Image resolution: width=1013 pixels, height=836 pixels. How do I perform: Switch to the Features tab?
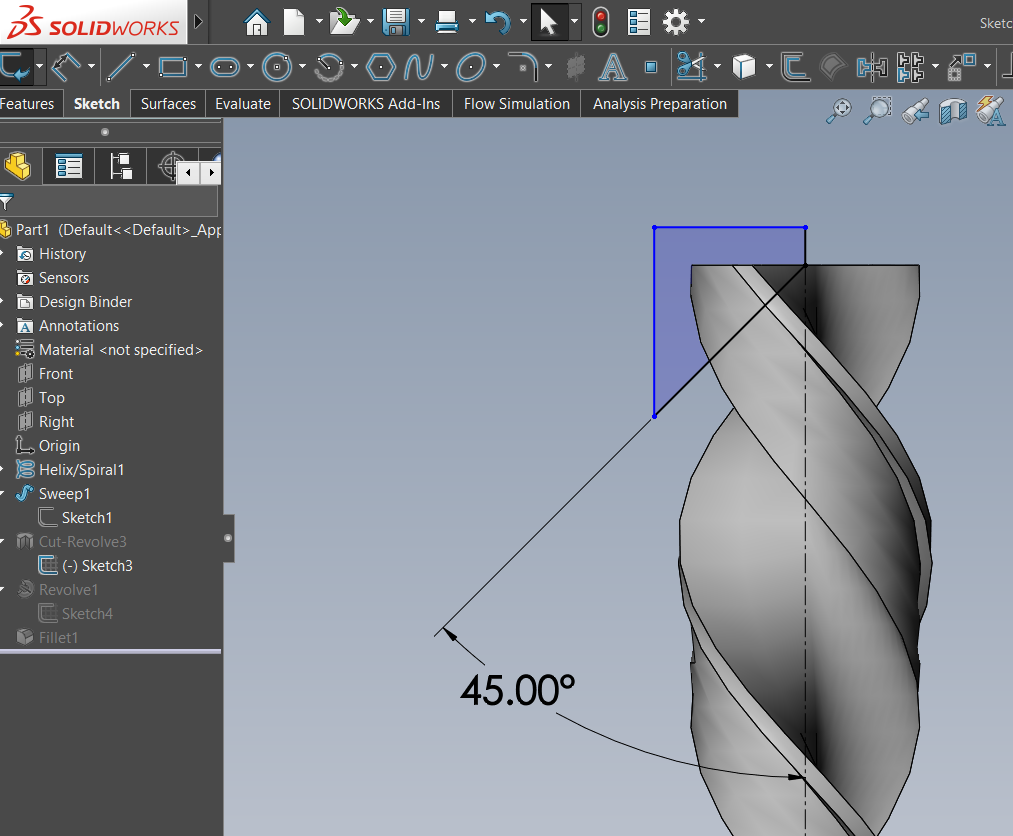click(x=29, y=103)
